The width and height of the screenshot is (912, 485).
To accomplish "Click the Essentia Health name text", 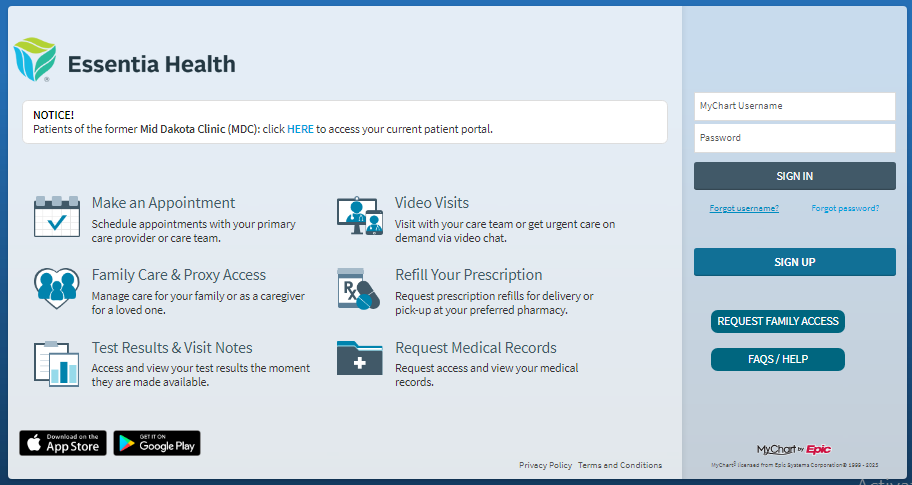I will 152,64.
